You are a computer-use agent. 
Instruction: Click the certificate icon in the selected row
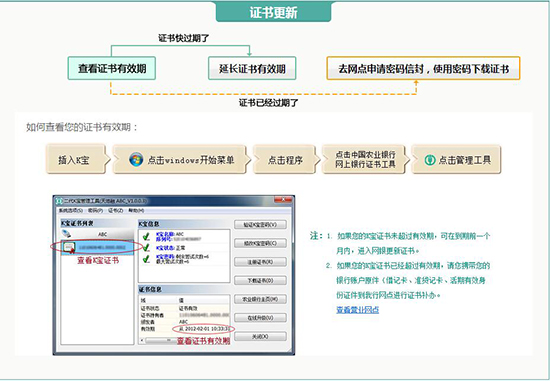69,247
